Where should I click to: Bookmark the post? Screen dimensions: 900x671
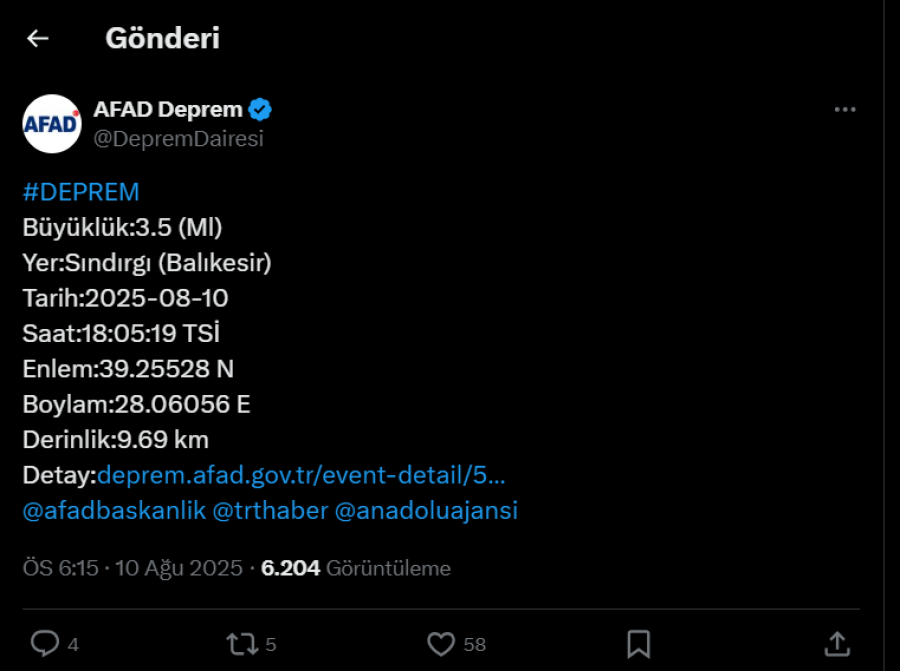(639, 644)
